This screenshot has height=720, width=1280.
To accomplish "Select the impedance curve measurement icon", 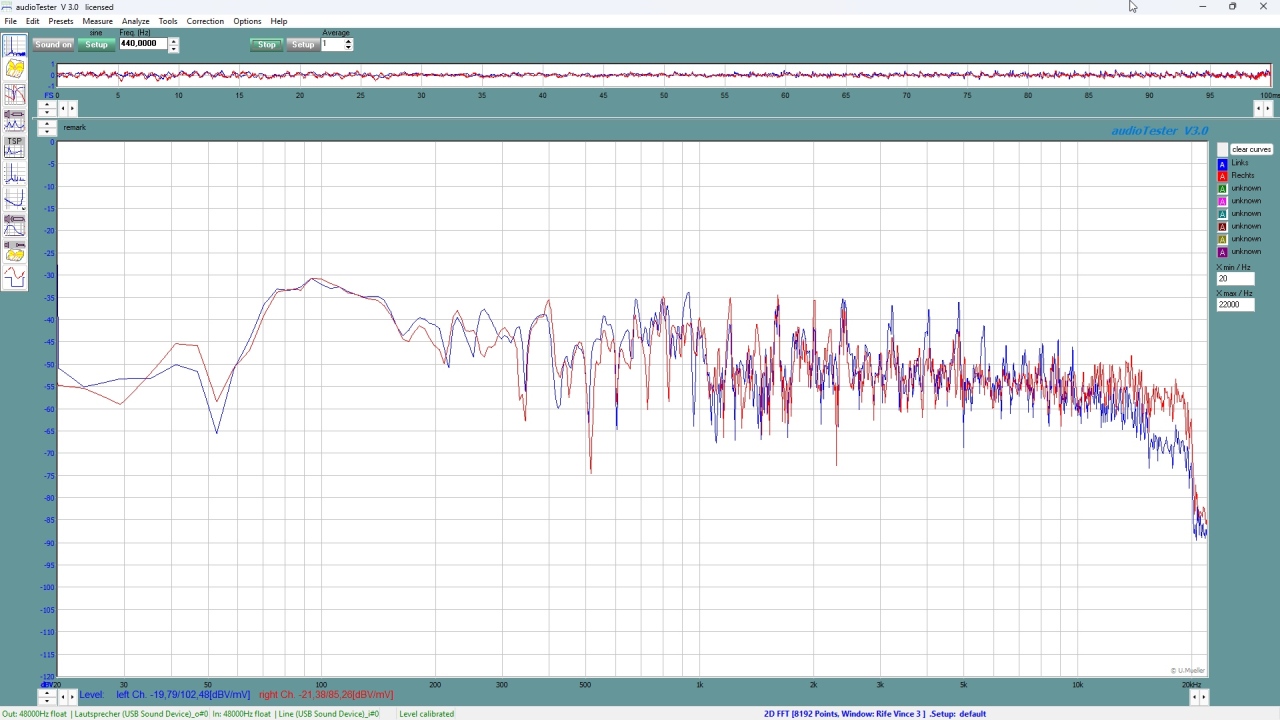I will (x=15, y=200).
